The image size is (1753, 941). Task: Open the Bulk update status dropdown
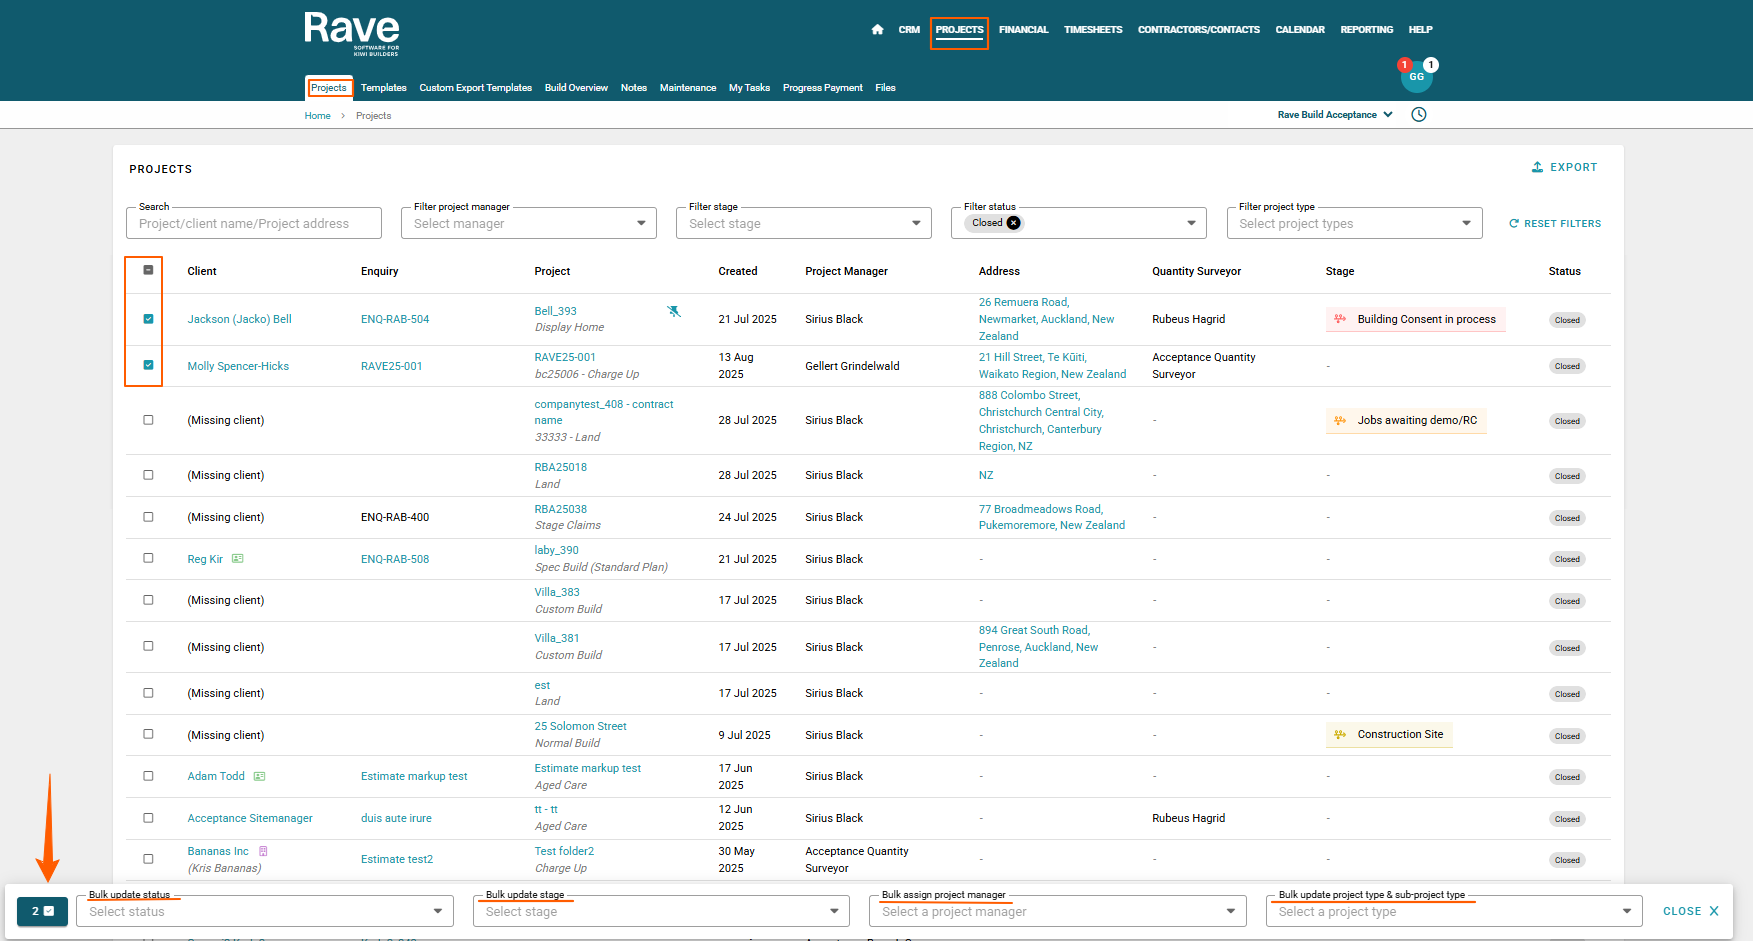pyautogui.click(x=265, y=911)
